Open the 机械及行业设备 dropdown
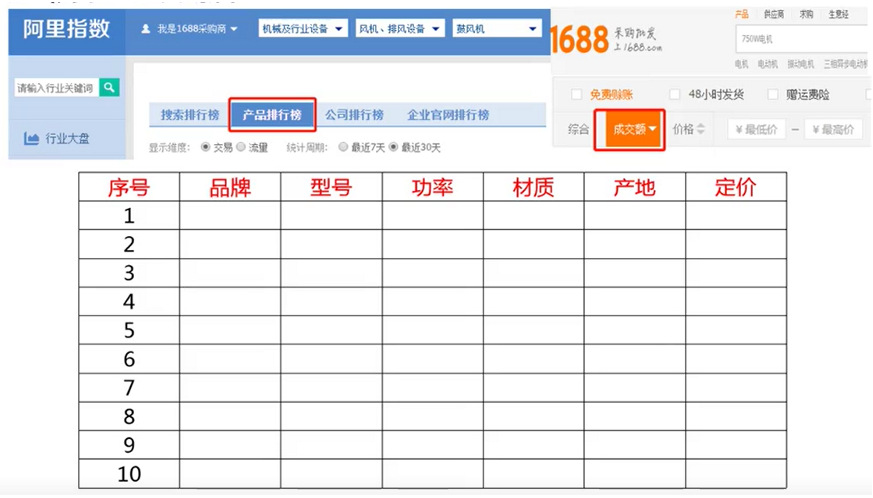The image size is (873, 498). tap(302, 29)
